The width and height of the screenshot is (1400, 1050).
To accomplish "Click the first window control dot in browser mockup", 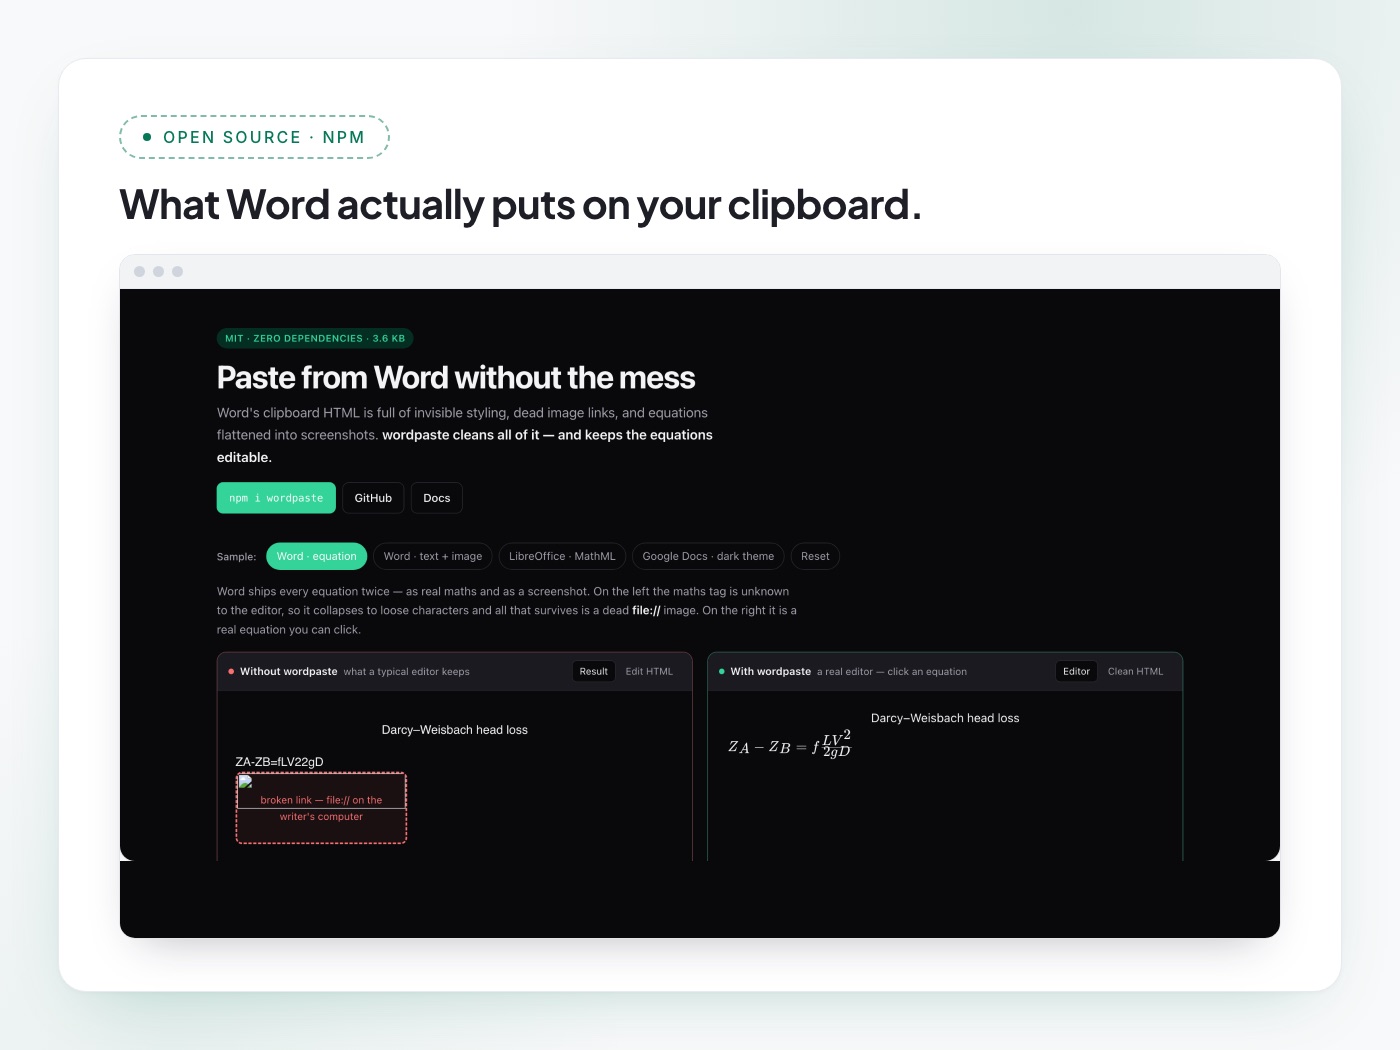I will tap(139, 272).
